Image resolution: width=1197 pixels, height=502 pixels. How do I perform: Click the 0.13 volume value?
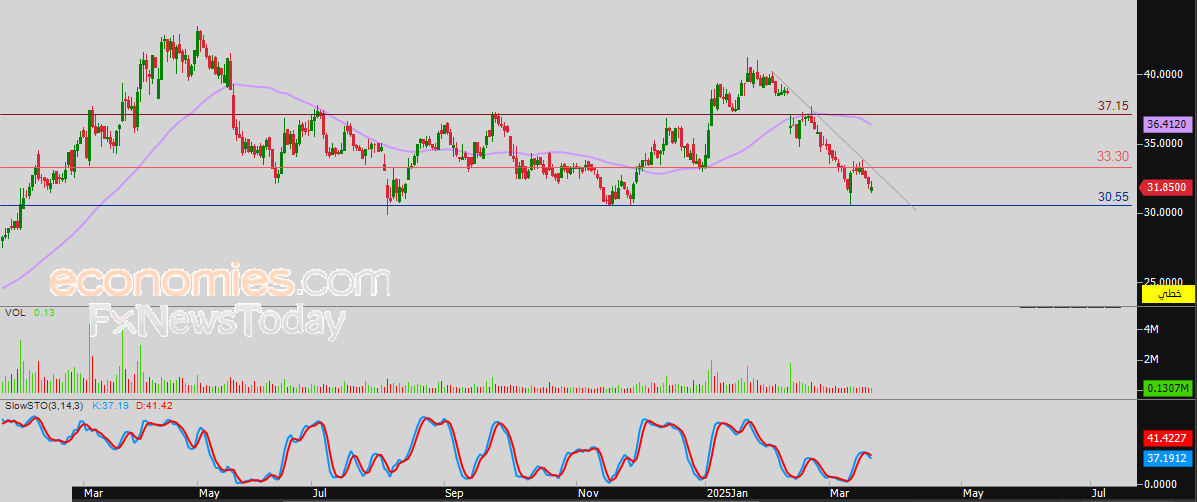point(42,313)
